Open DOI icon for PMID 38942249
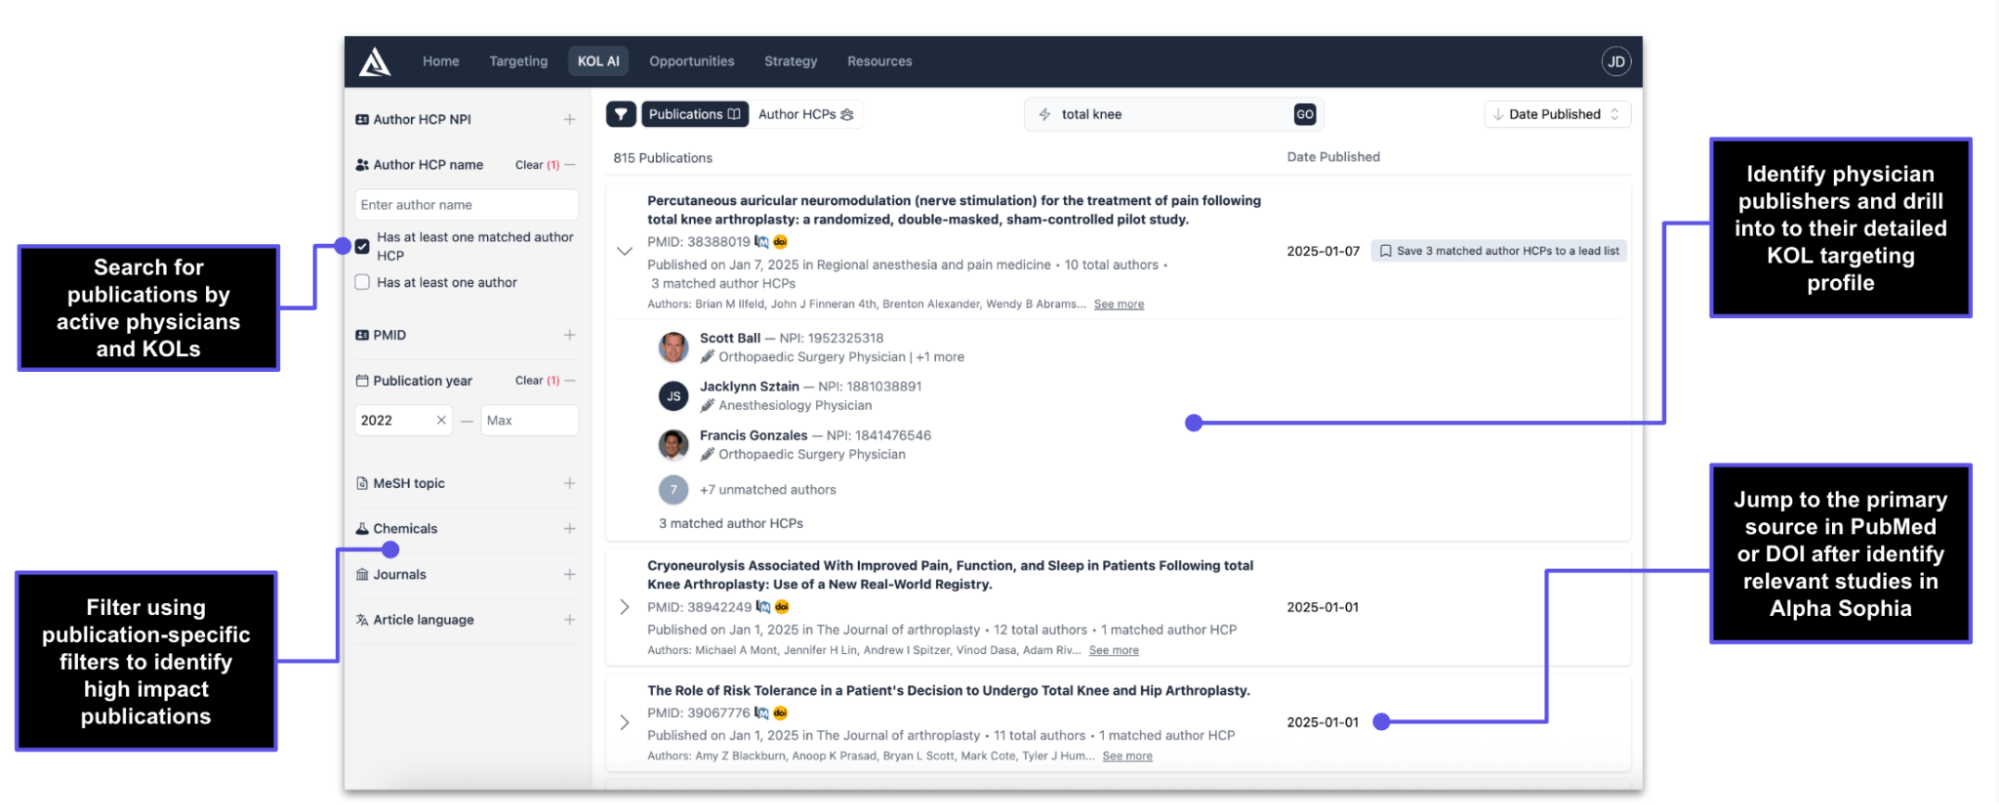The height and width of the screenshot is (805, 1999). [x=782, y=607]
